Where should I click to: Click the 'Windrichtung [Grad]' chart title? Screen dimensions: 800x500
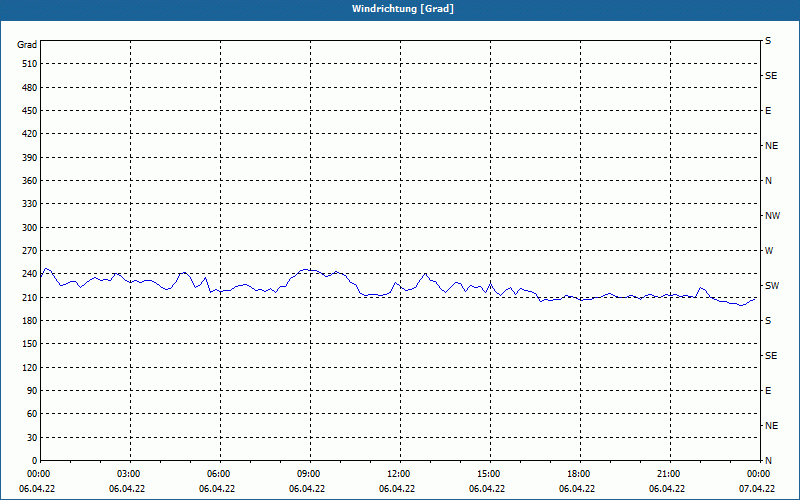point(403,9)
